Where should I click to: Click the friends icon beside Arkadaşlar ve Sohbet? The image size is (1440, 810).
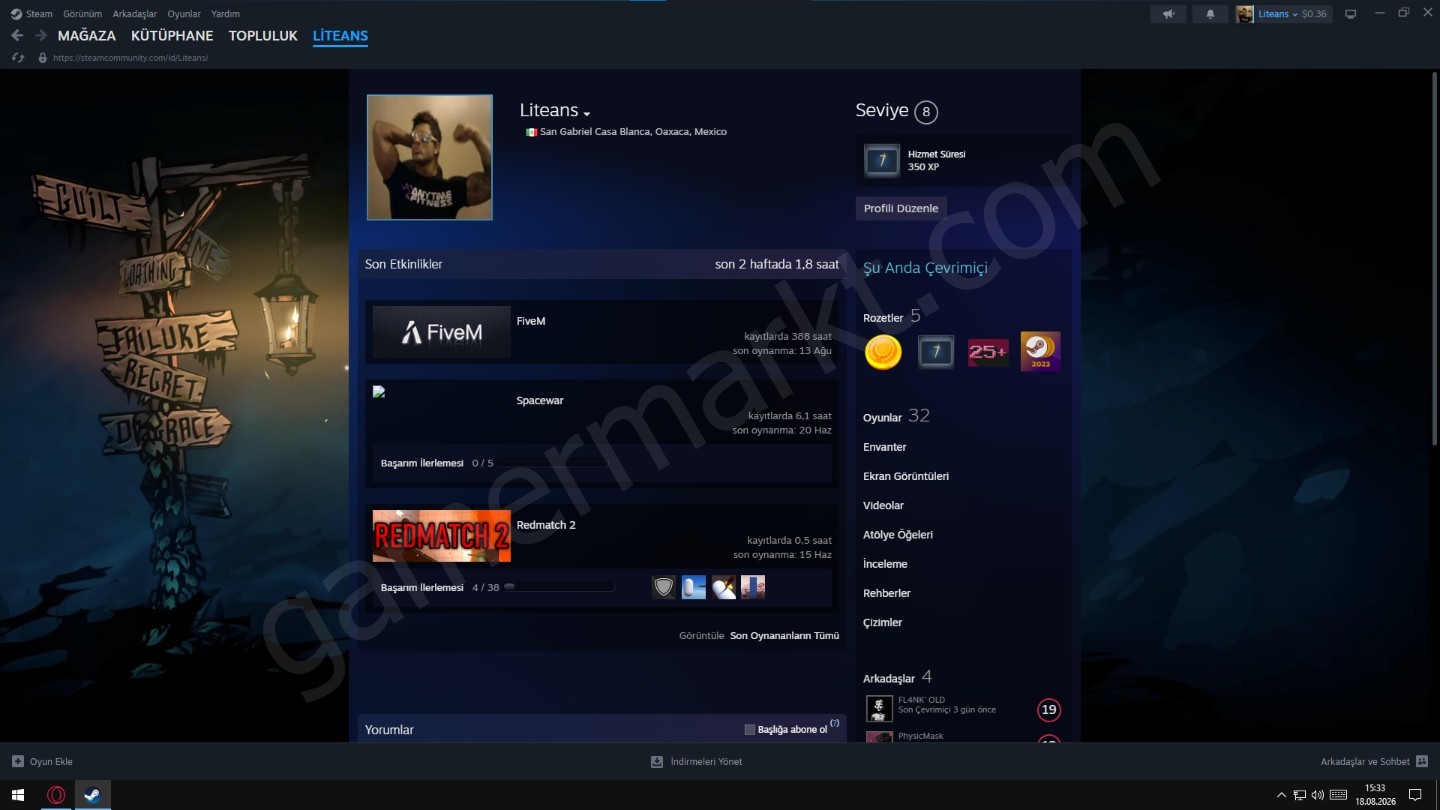pos(1421,761)
